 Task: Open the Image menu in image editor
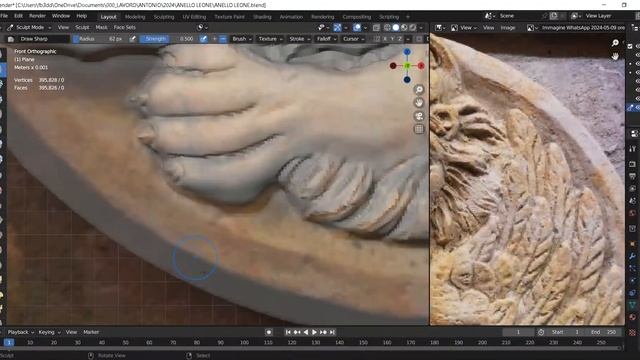[508, 28]
